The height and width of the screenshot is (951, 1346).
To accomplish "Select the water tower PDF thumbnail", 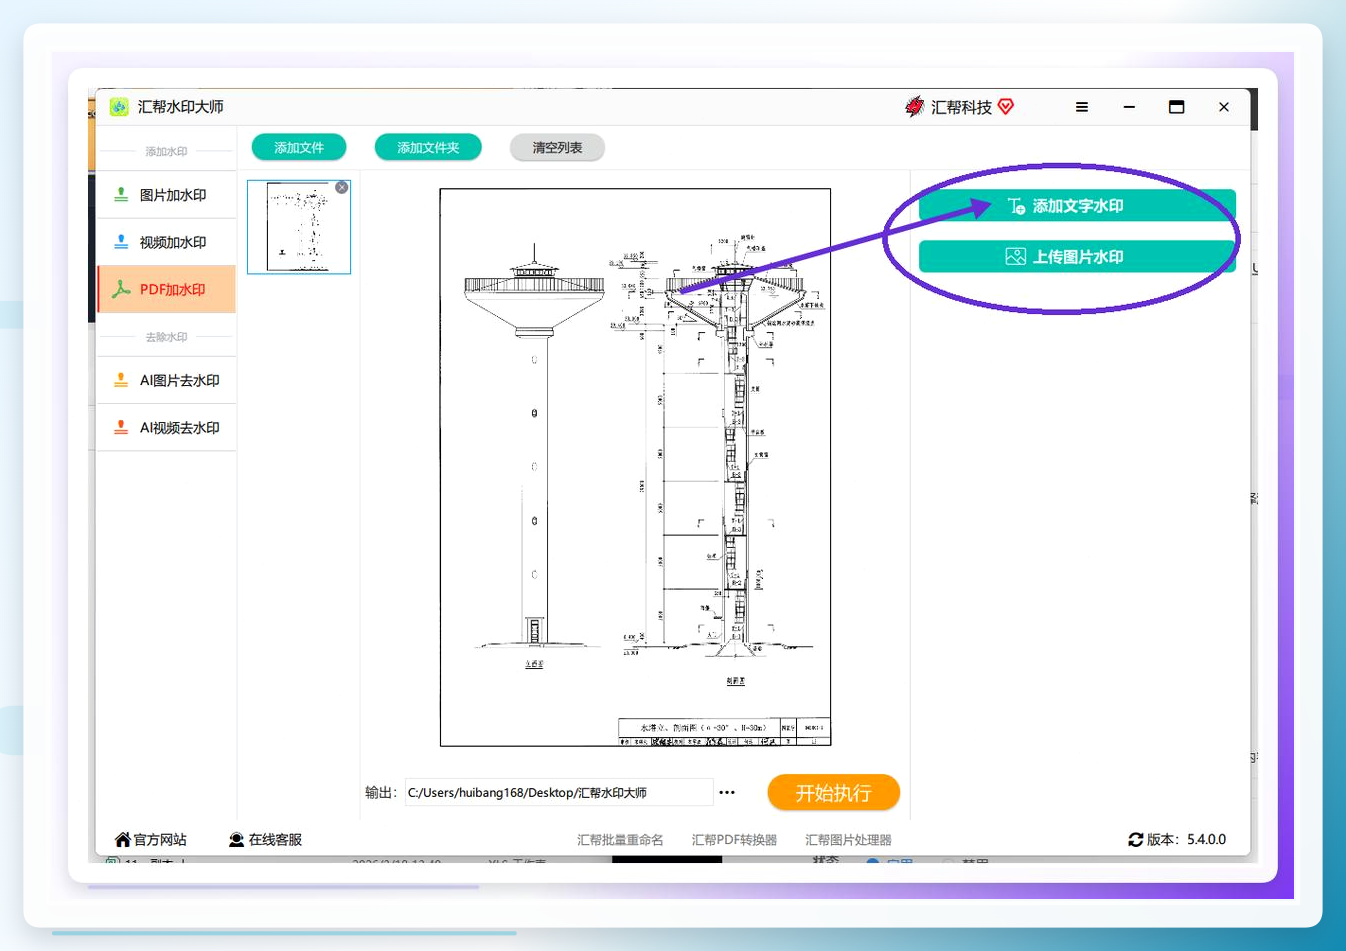I will [x=299, y=227].
